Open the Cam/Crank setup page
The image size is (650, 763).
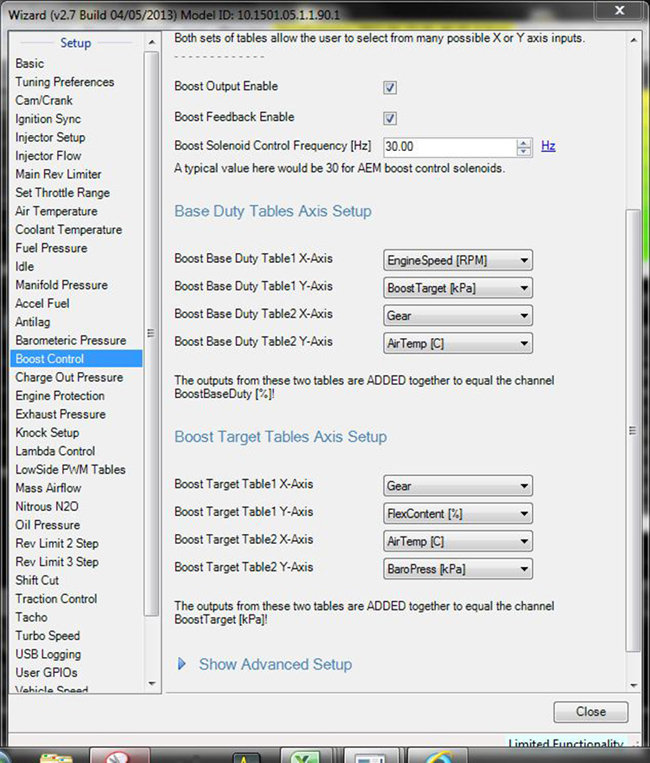[44, 100]
